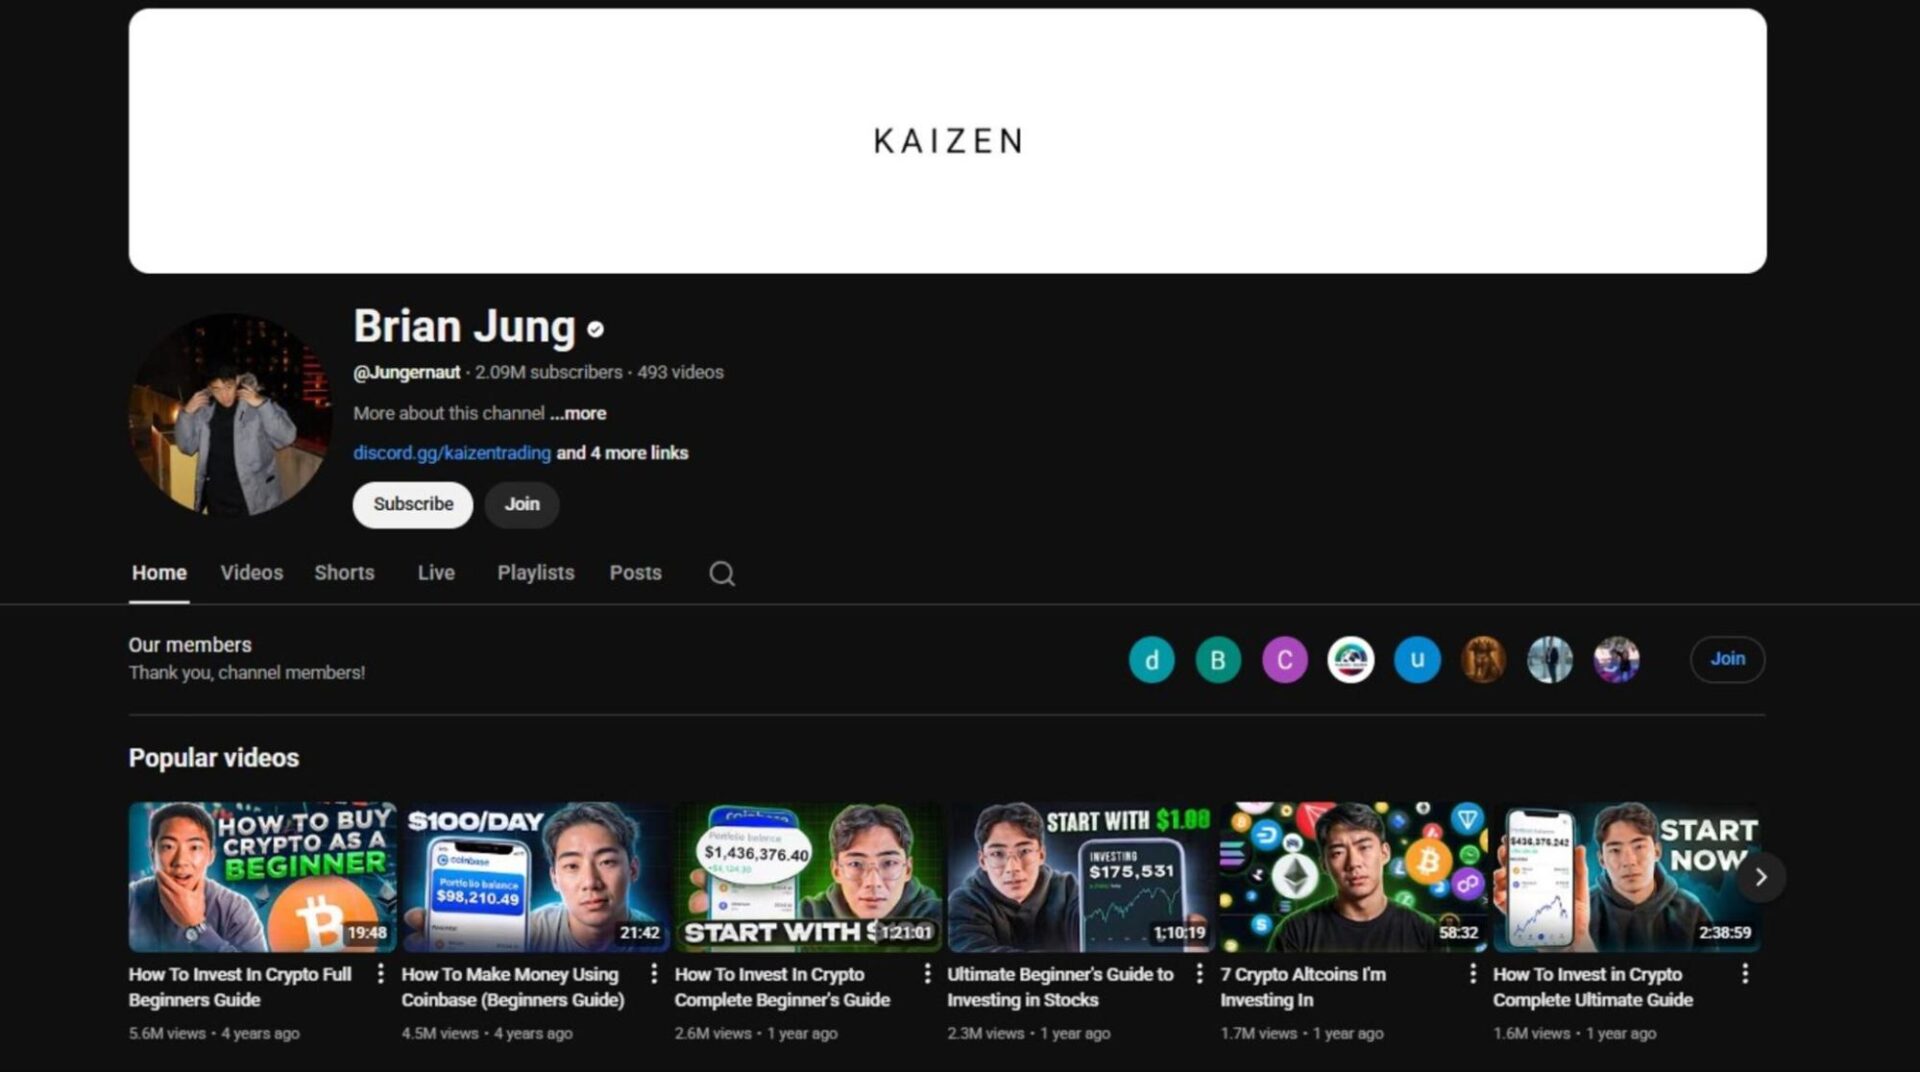
Task: Open the search within Brian Jung's channel
Action: [720, 573]
